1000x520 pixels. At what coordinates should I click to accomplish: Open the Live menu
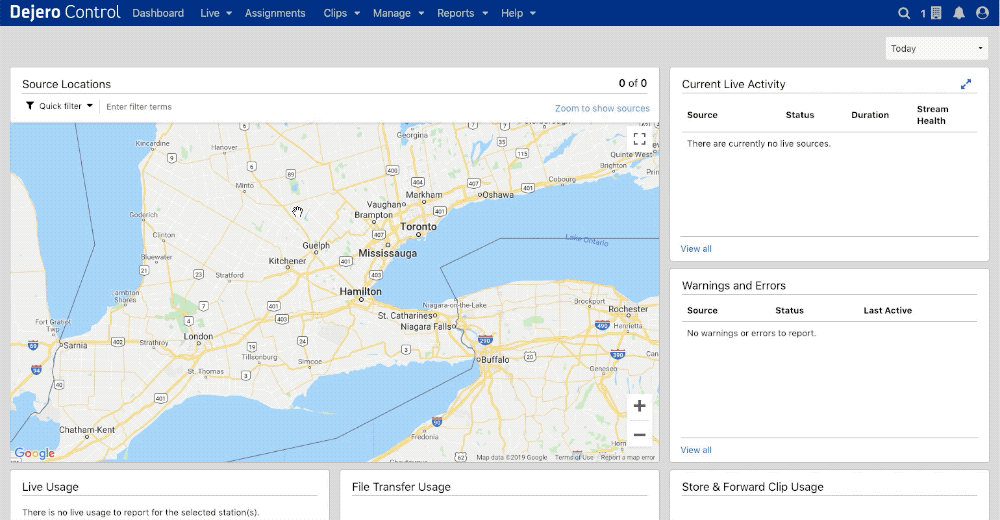(216, 13)
